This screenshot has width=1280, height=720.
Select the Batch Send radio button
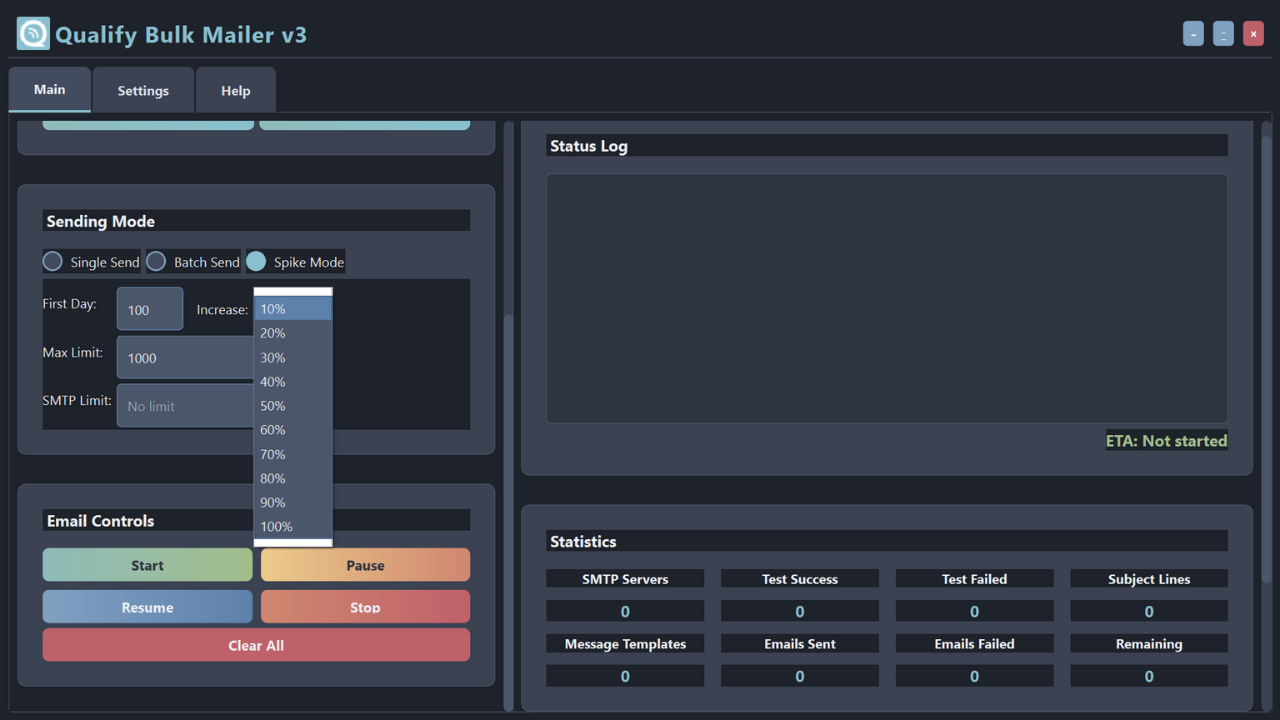pos(157,262)
